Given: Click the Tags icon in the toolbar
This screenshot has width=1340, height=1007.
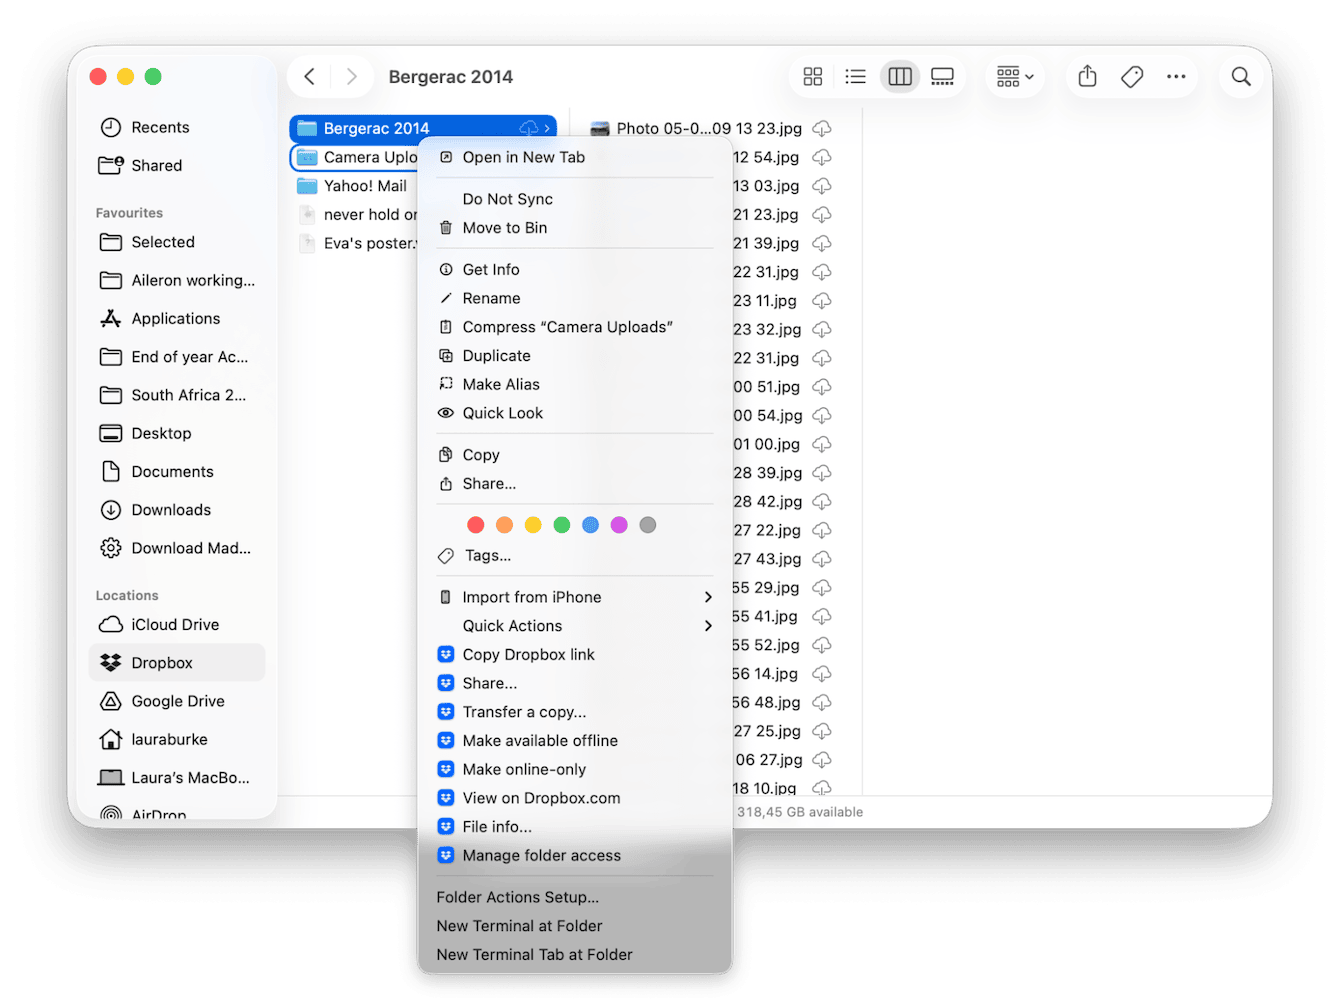Looking at the screenshot, I should coord(1132,76).
